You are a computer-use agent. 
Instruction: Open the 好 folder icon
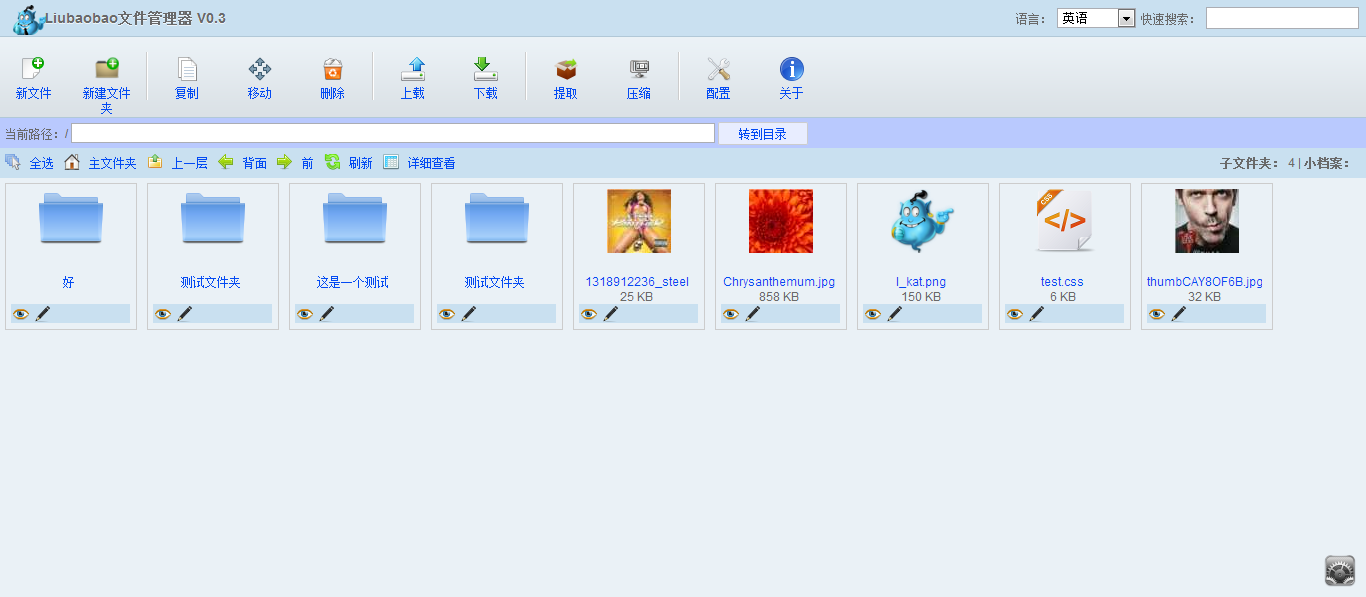click(71, 218)
